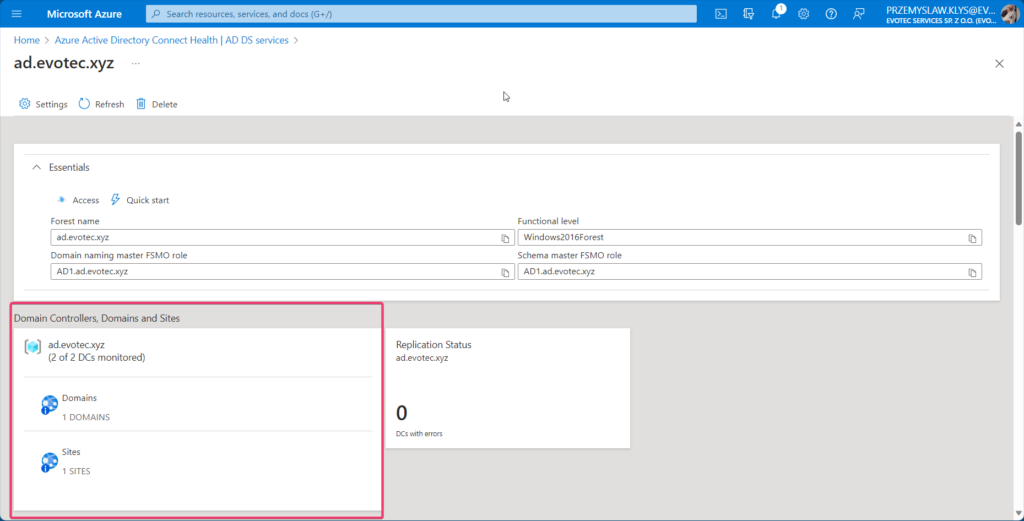Open the Feedback icon in header
This screenshot has width=1024, height=521.
(858, 14)
